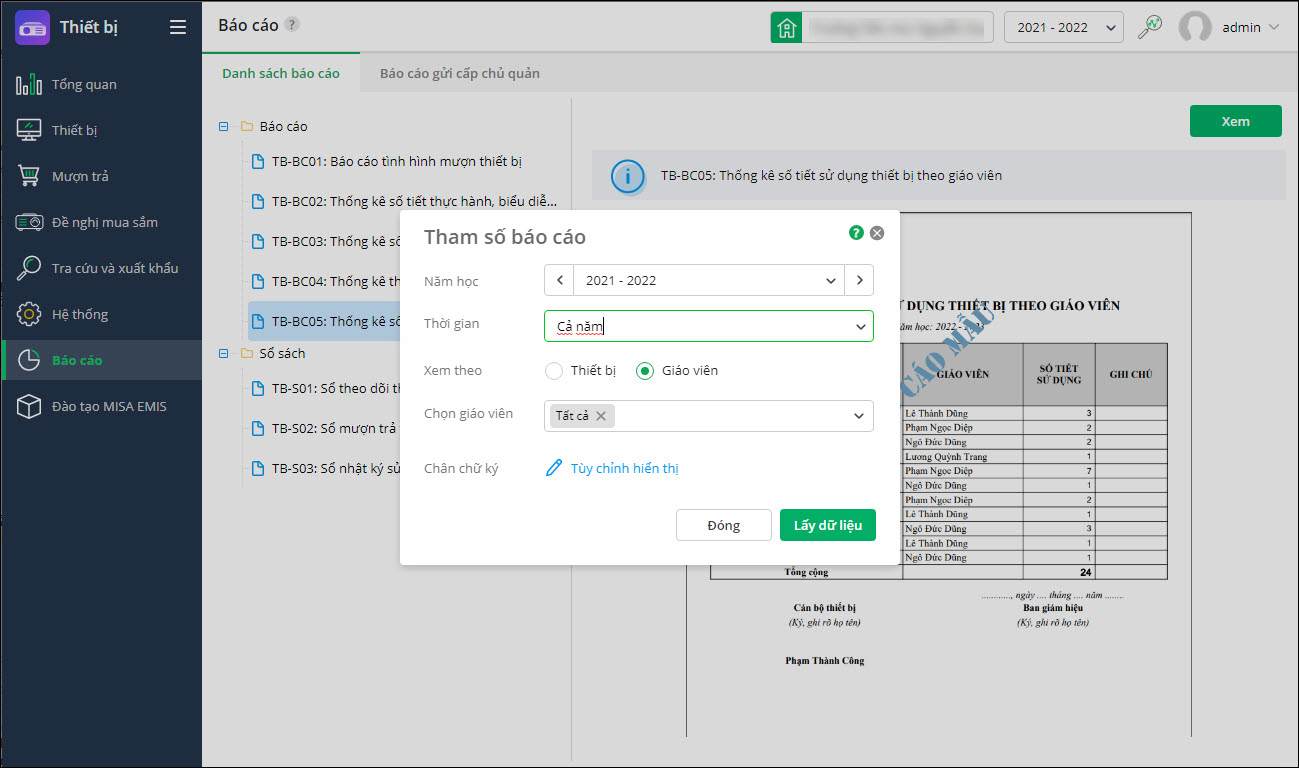The image size is (1299, 768).
Task: Click the search analytics icon in header
Action: pos(1150,27)
